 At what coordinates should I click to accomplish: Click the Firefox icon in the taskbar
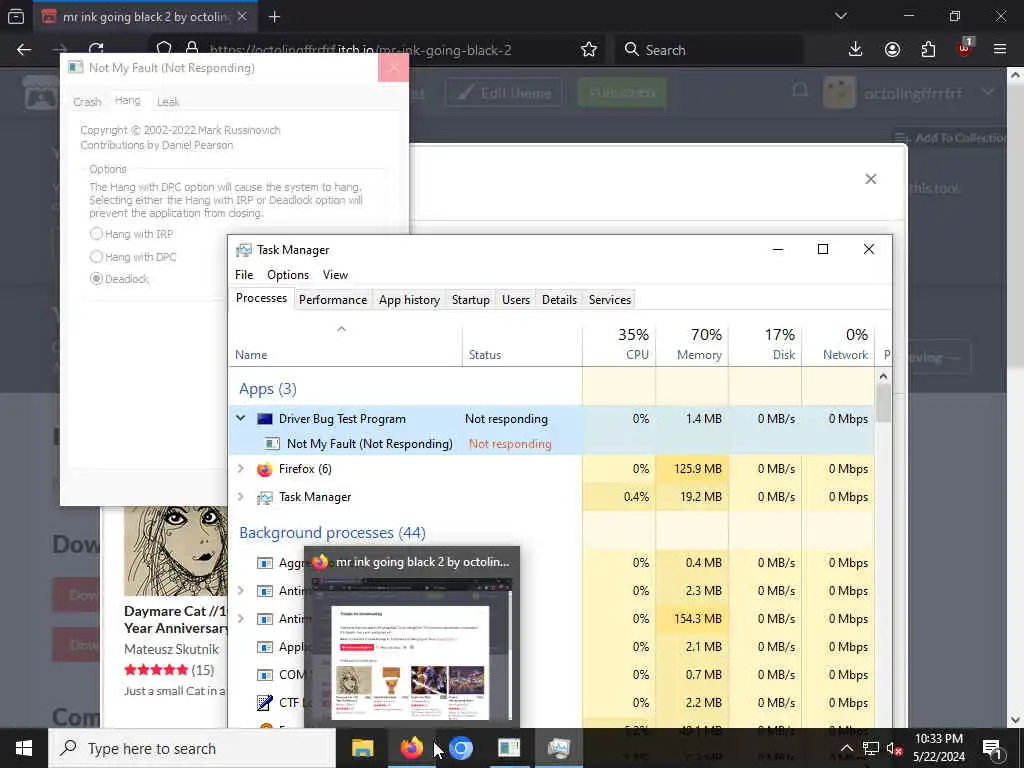[411, 748]
